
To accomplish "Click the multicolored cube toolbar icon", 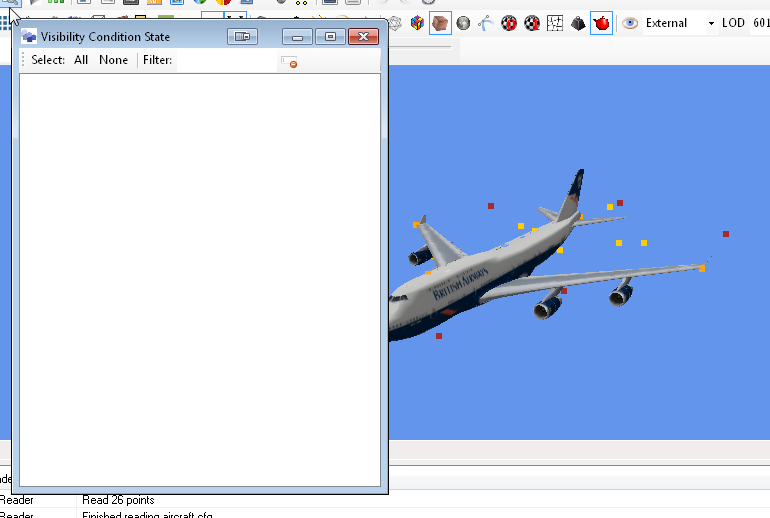I will click(x=417, y=23).
